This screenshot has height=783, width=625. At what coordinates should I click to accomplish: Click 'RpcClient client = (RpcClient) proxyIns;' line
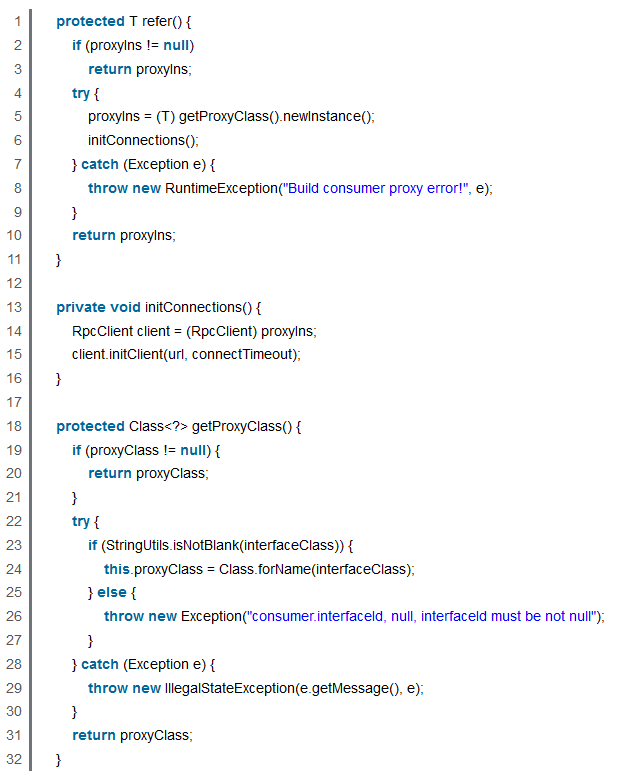194,331
